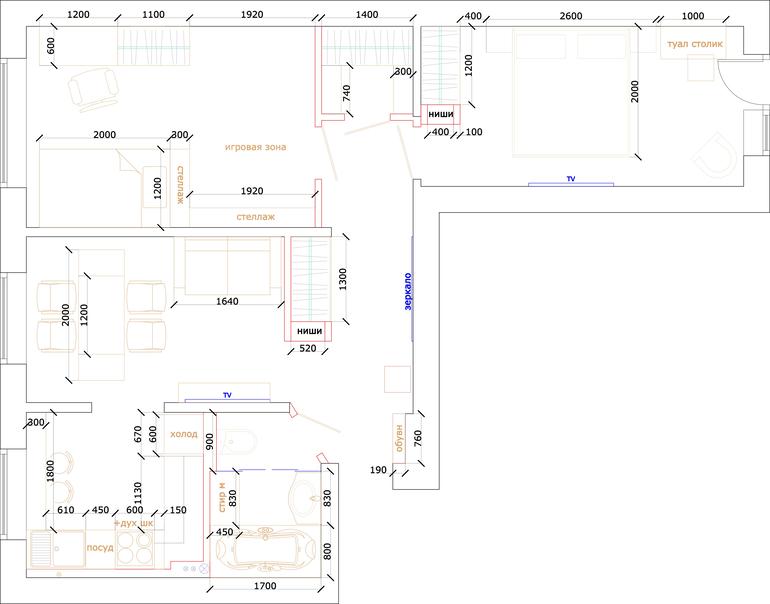
Task: Click the living room sofa above 1640
Action: point(228,267)
